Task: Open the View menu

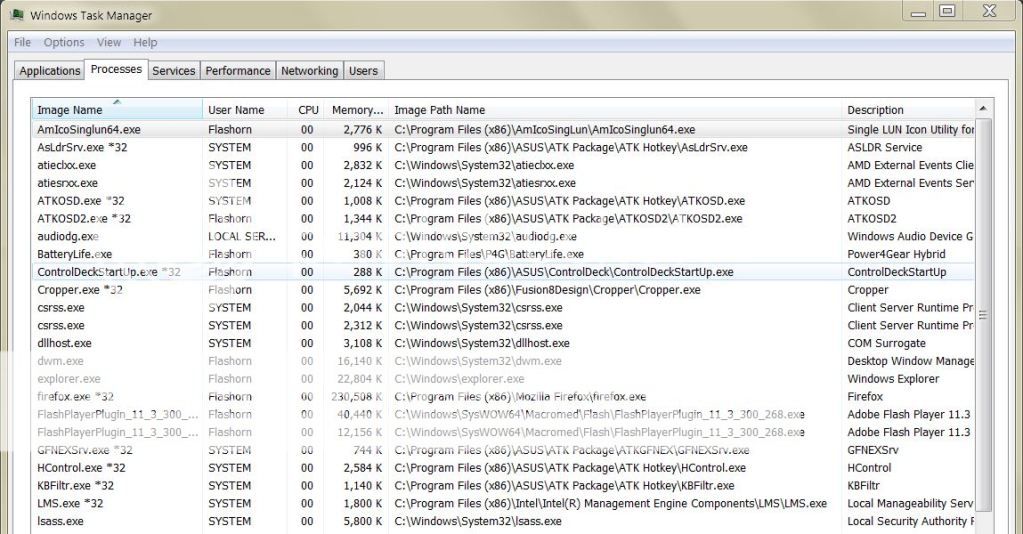Action: point(109,42)
